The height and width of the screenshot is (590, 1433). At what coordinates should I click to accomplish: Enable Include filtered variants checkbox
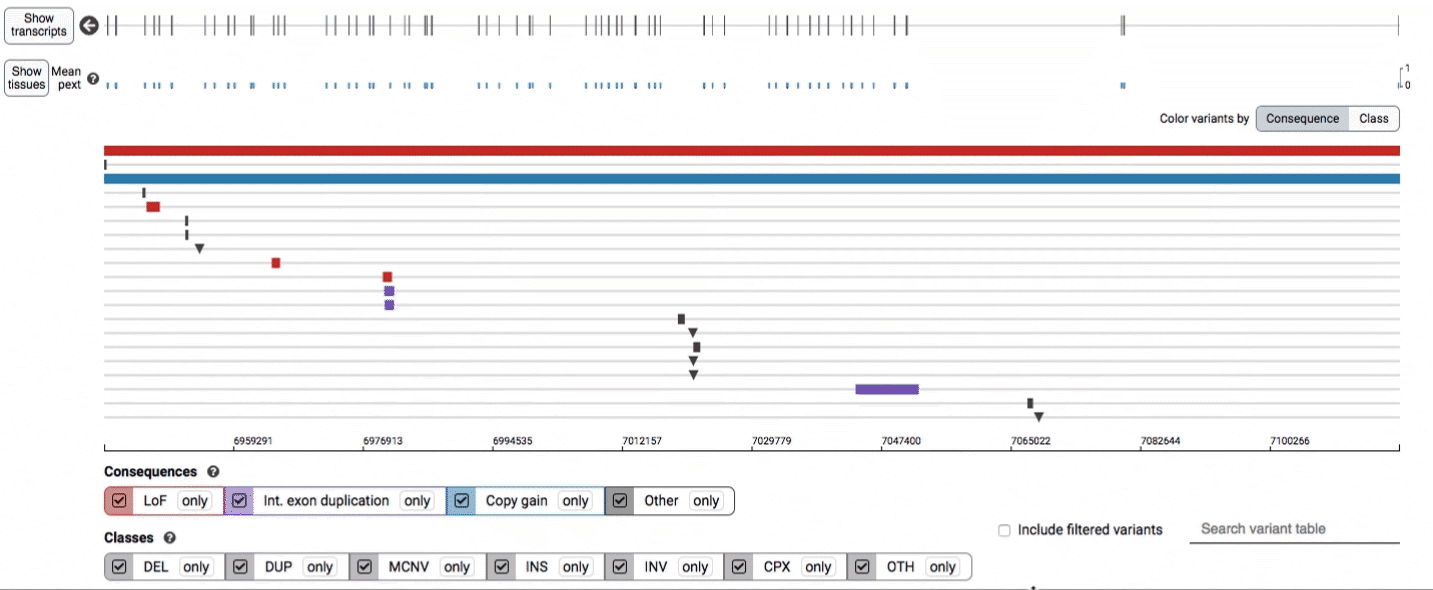(x=1004, y=530)
